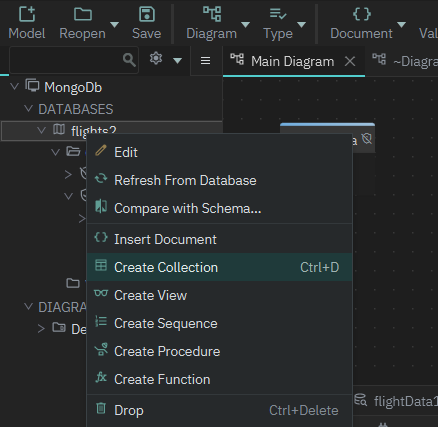Choose Create Sequence menu entry
This screenshot has height=427, width=438.
(x=219, y=323)
